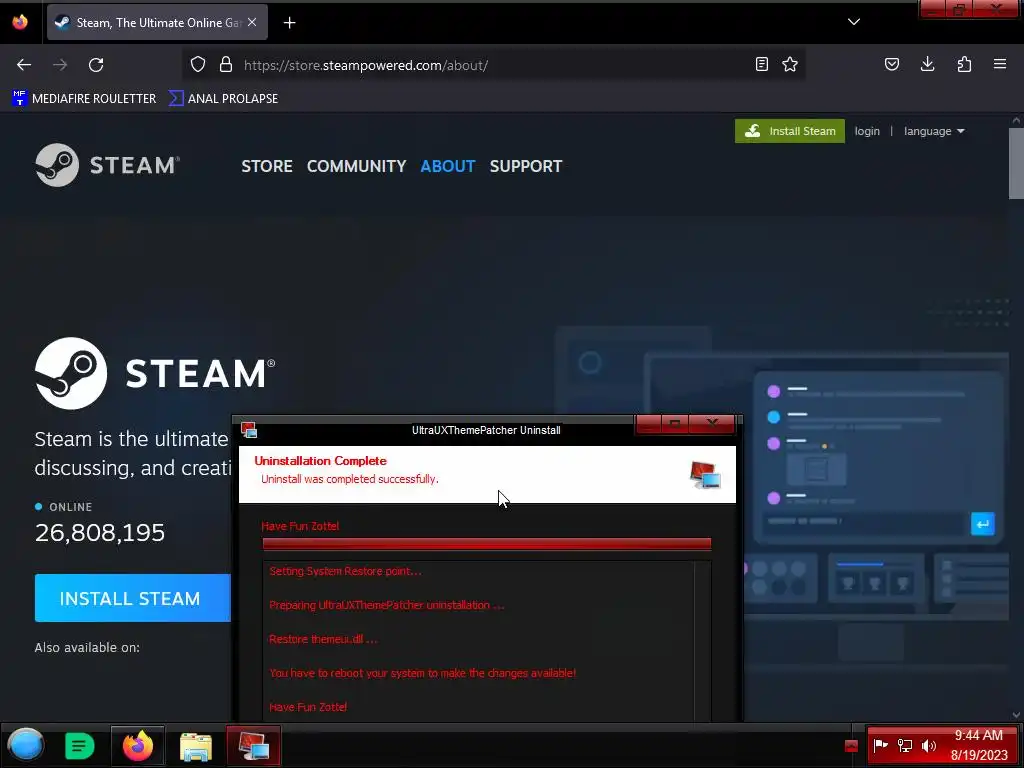This screenshot has width=1024, height=768.
Task: Click the Firefox logo in the title bar
Action: pos(20,22)
